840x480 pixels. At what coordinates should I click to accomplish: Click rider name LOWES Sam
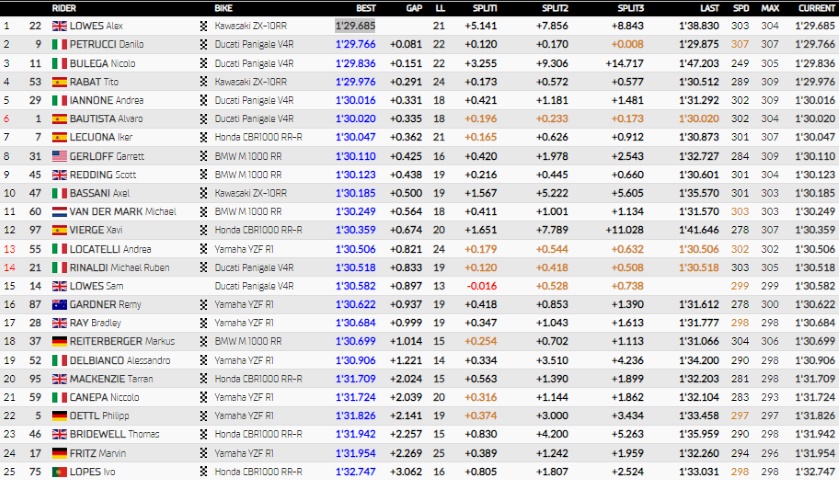pyautogui.click(x=96, y=286)
